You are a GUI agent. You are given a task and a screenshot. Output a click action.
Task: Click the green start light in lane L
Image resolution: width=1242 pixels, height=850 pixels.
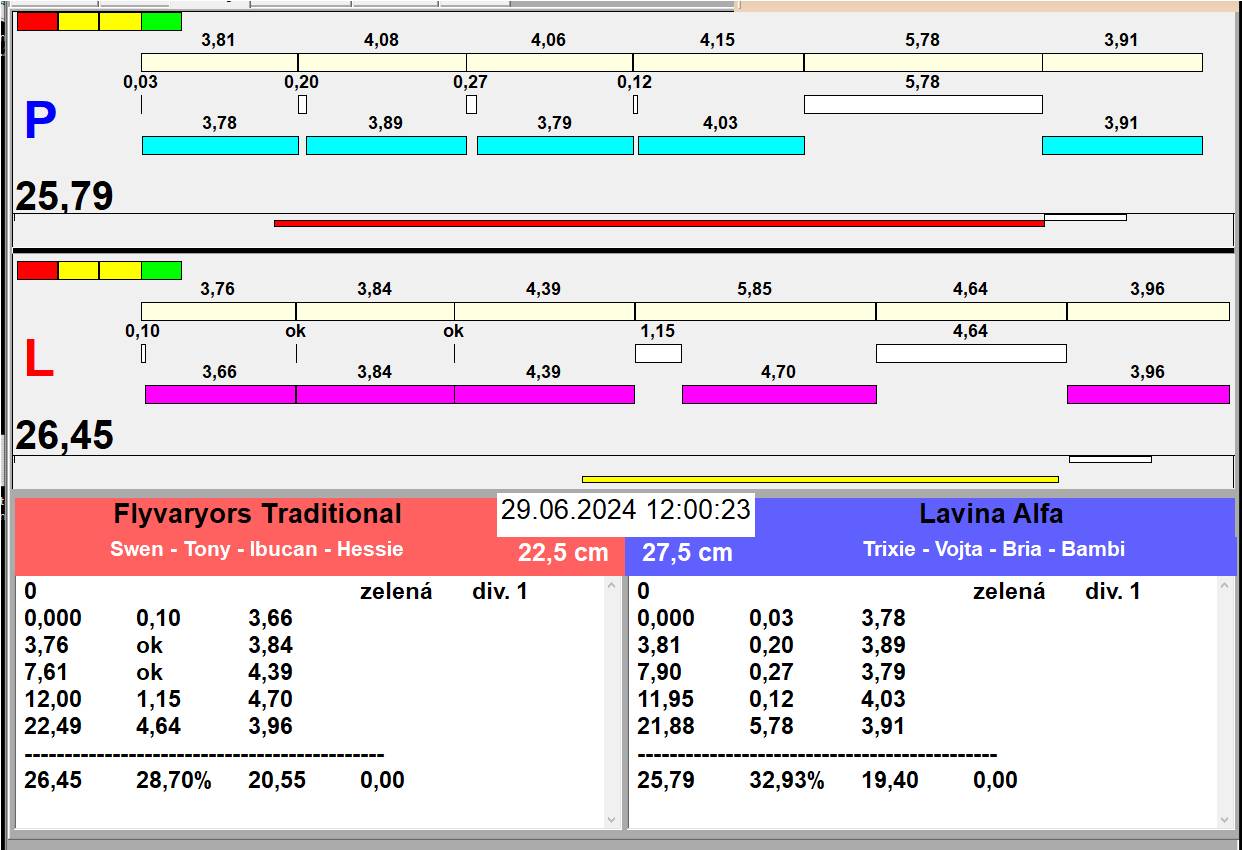[161, 270]
